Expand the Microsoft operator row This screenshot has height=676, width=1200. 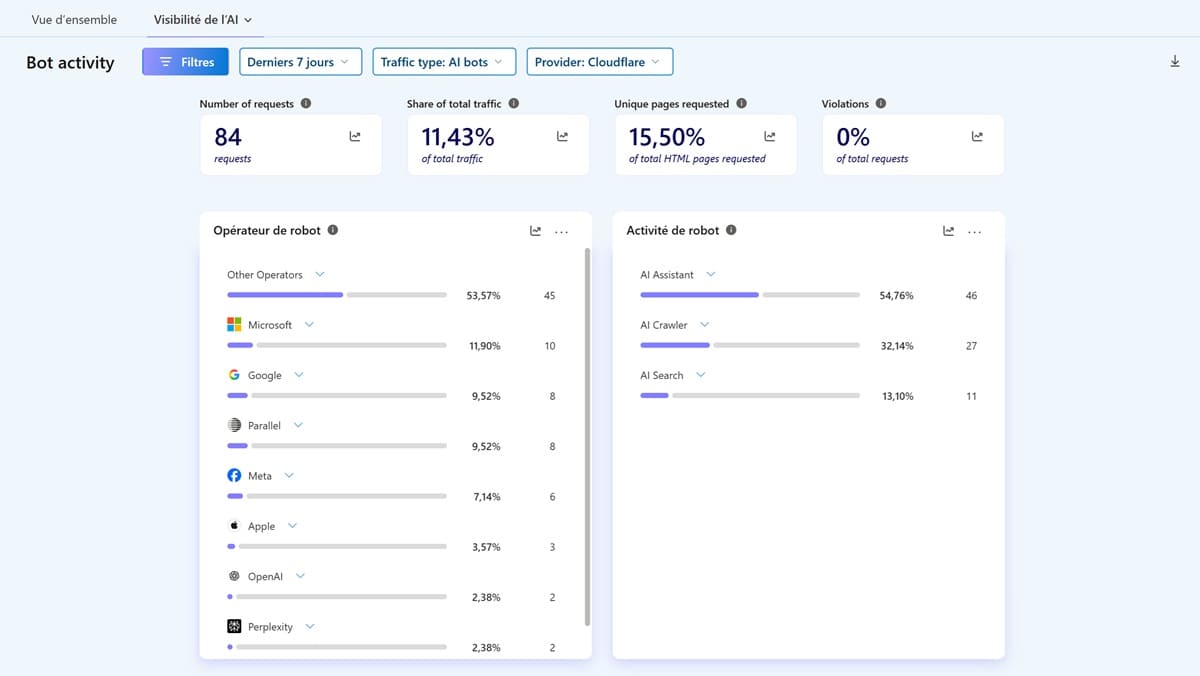tap(309, 325)
